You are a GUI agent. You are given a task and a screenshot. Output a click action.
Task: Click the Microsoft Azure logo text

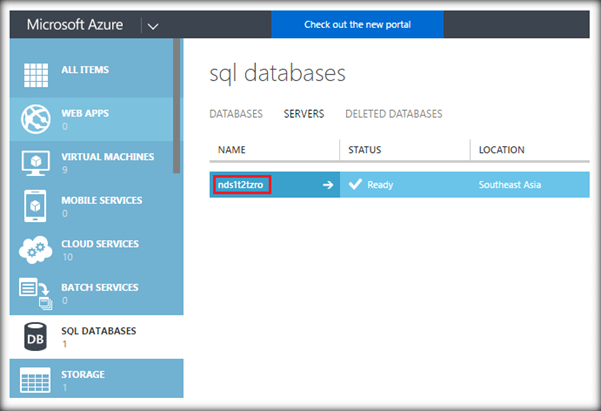pyautogui.click(x=75, y=25)
